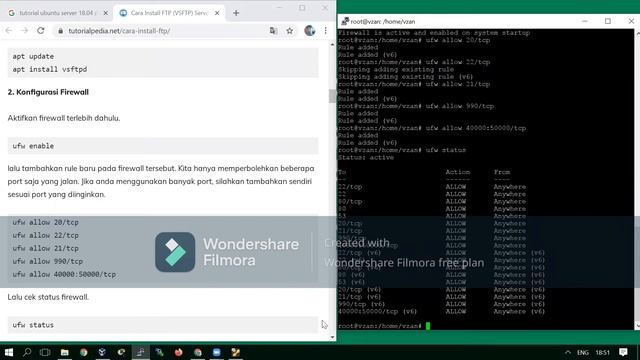The image size is (640, 360).
Task: Reload the tutorialpedia page
Action: tap(40, 31)
